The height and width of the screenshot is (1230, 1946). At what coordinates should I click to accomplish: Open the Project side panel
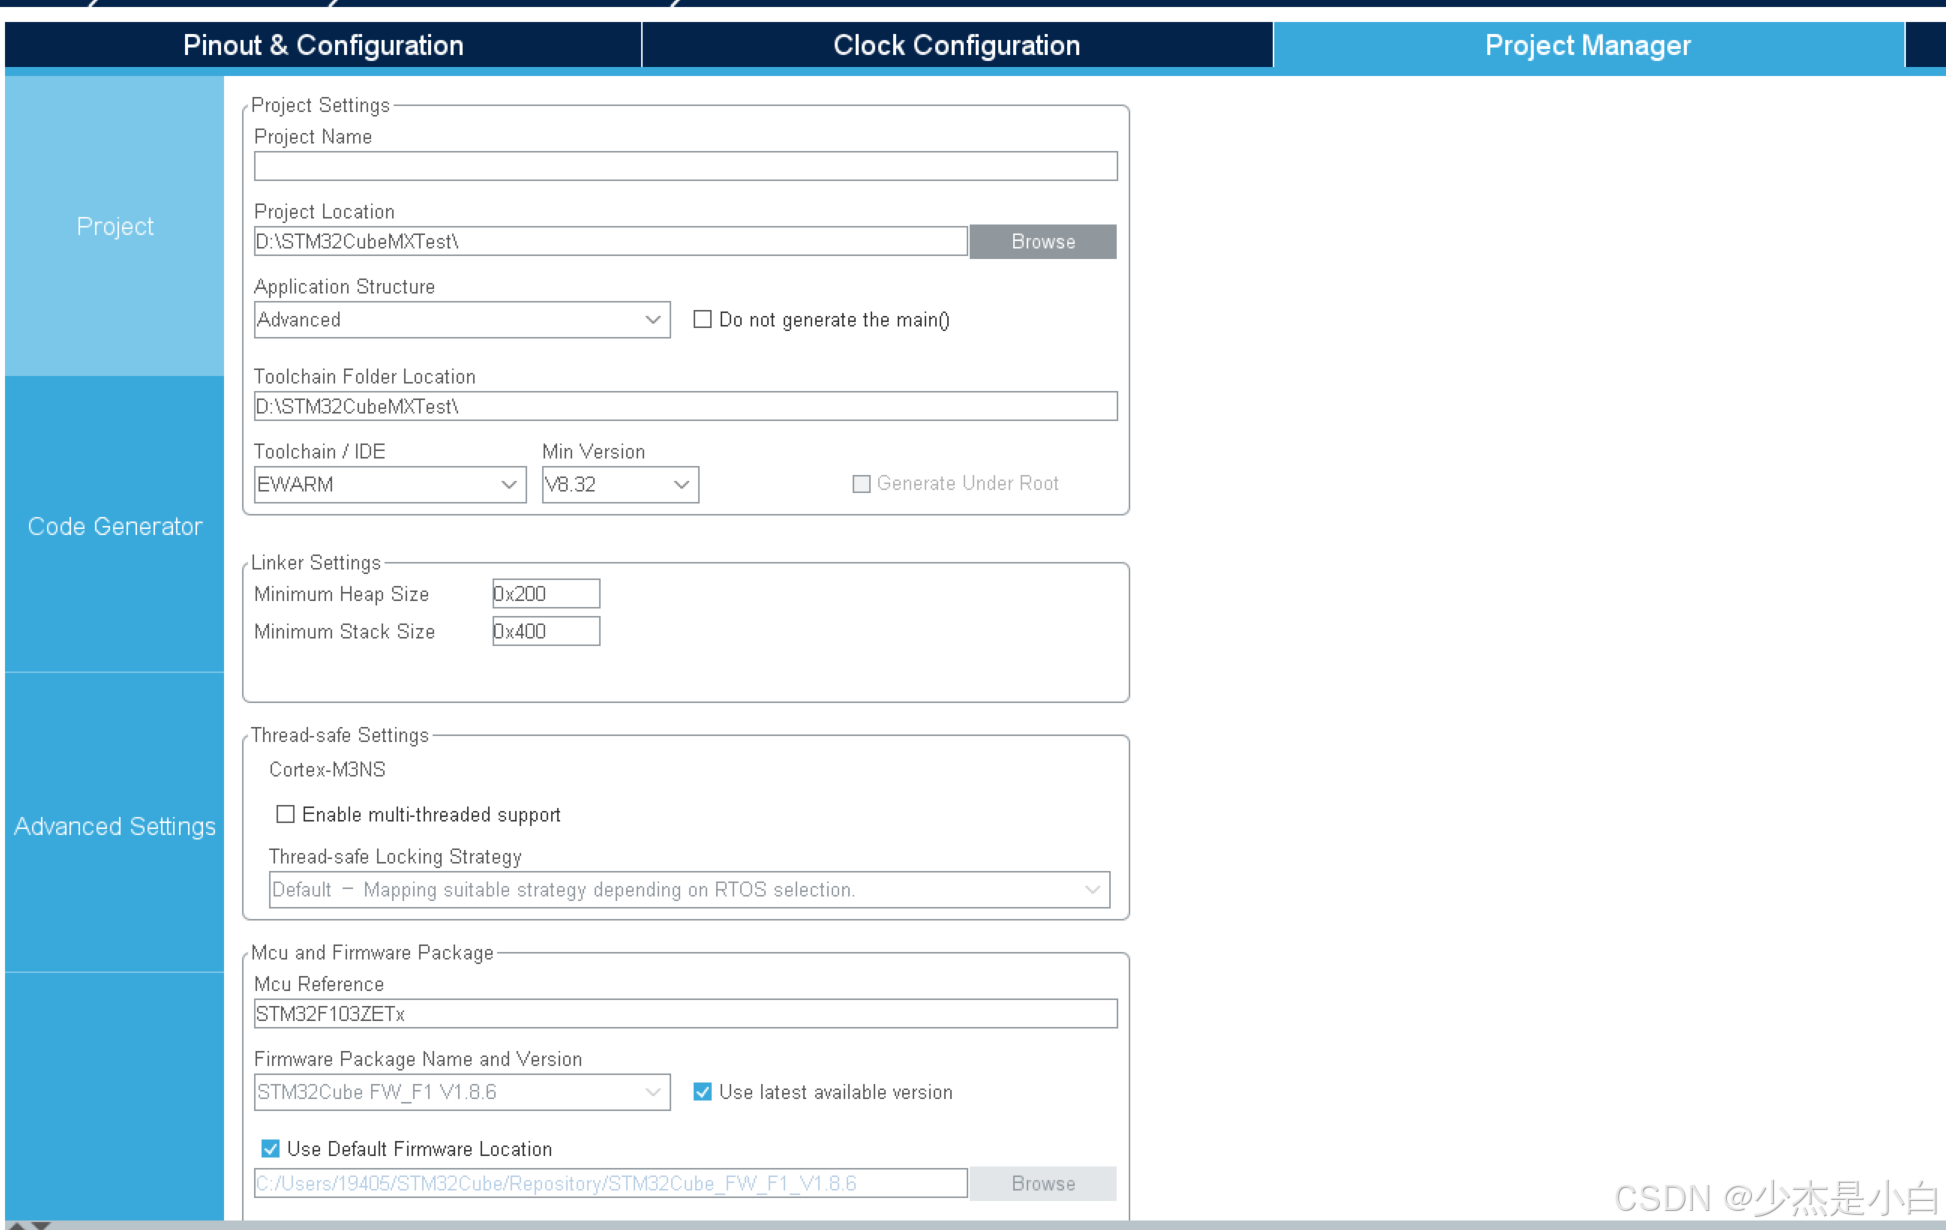(115, 227)
